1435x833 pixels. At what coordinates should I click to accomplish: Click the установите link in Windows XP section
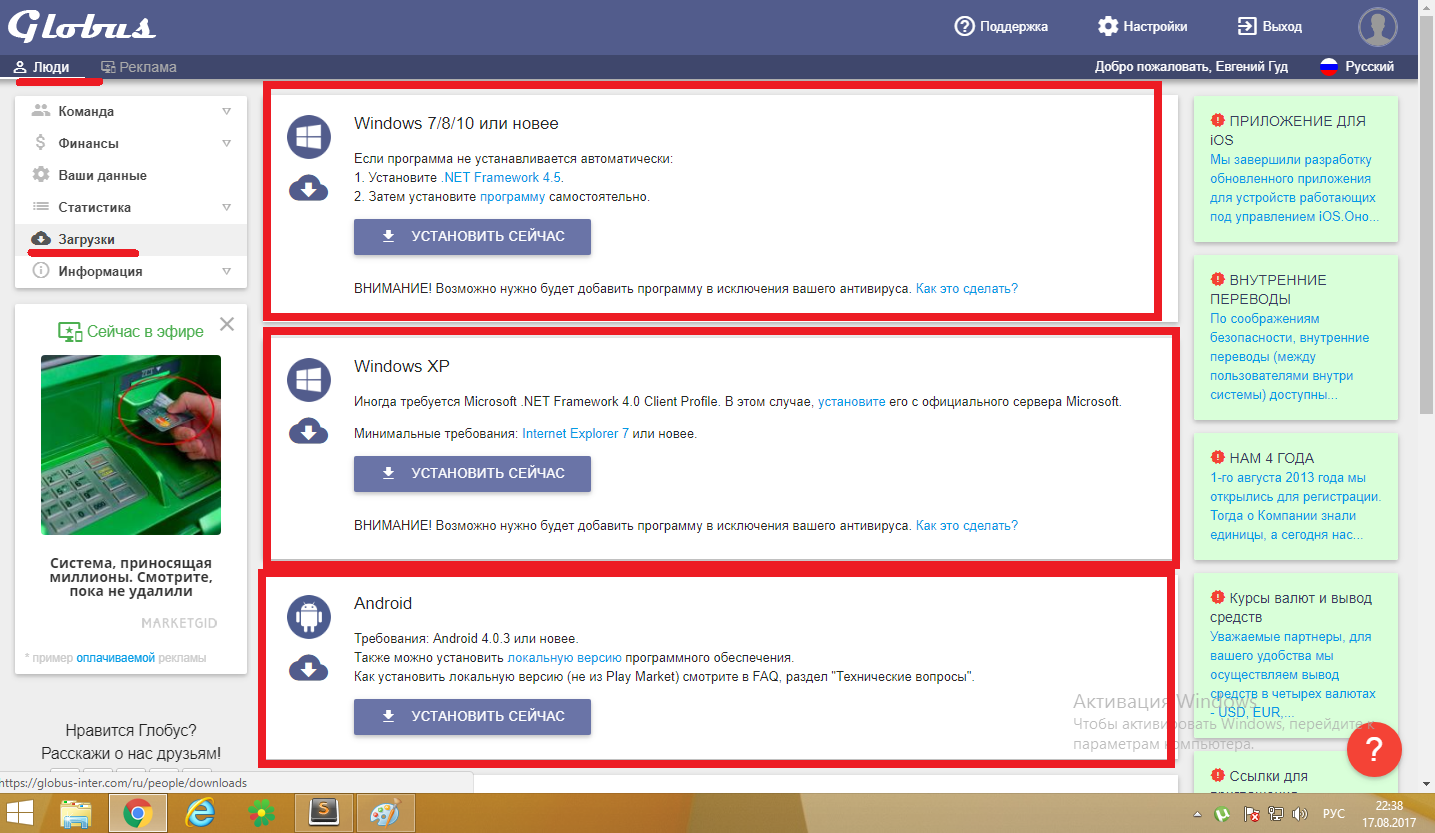(852, 402)
